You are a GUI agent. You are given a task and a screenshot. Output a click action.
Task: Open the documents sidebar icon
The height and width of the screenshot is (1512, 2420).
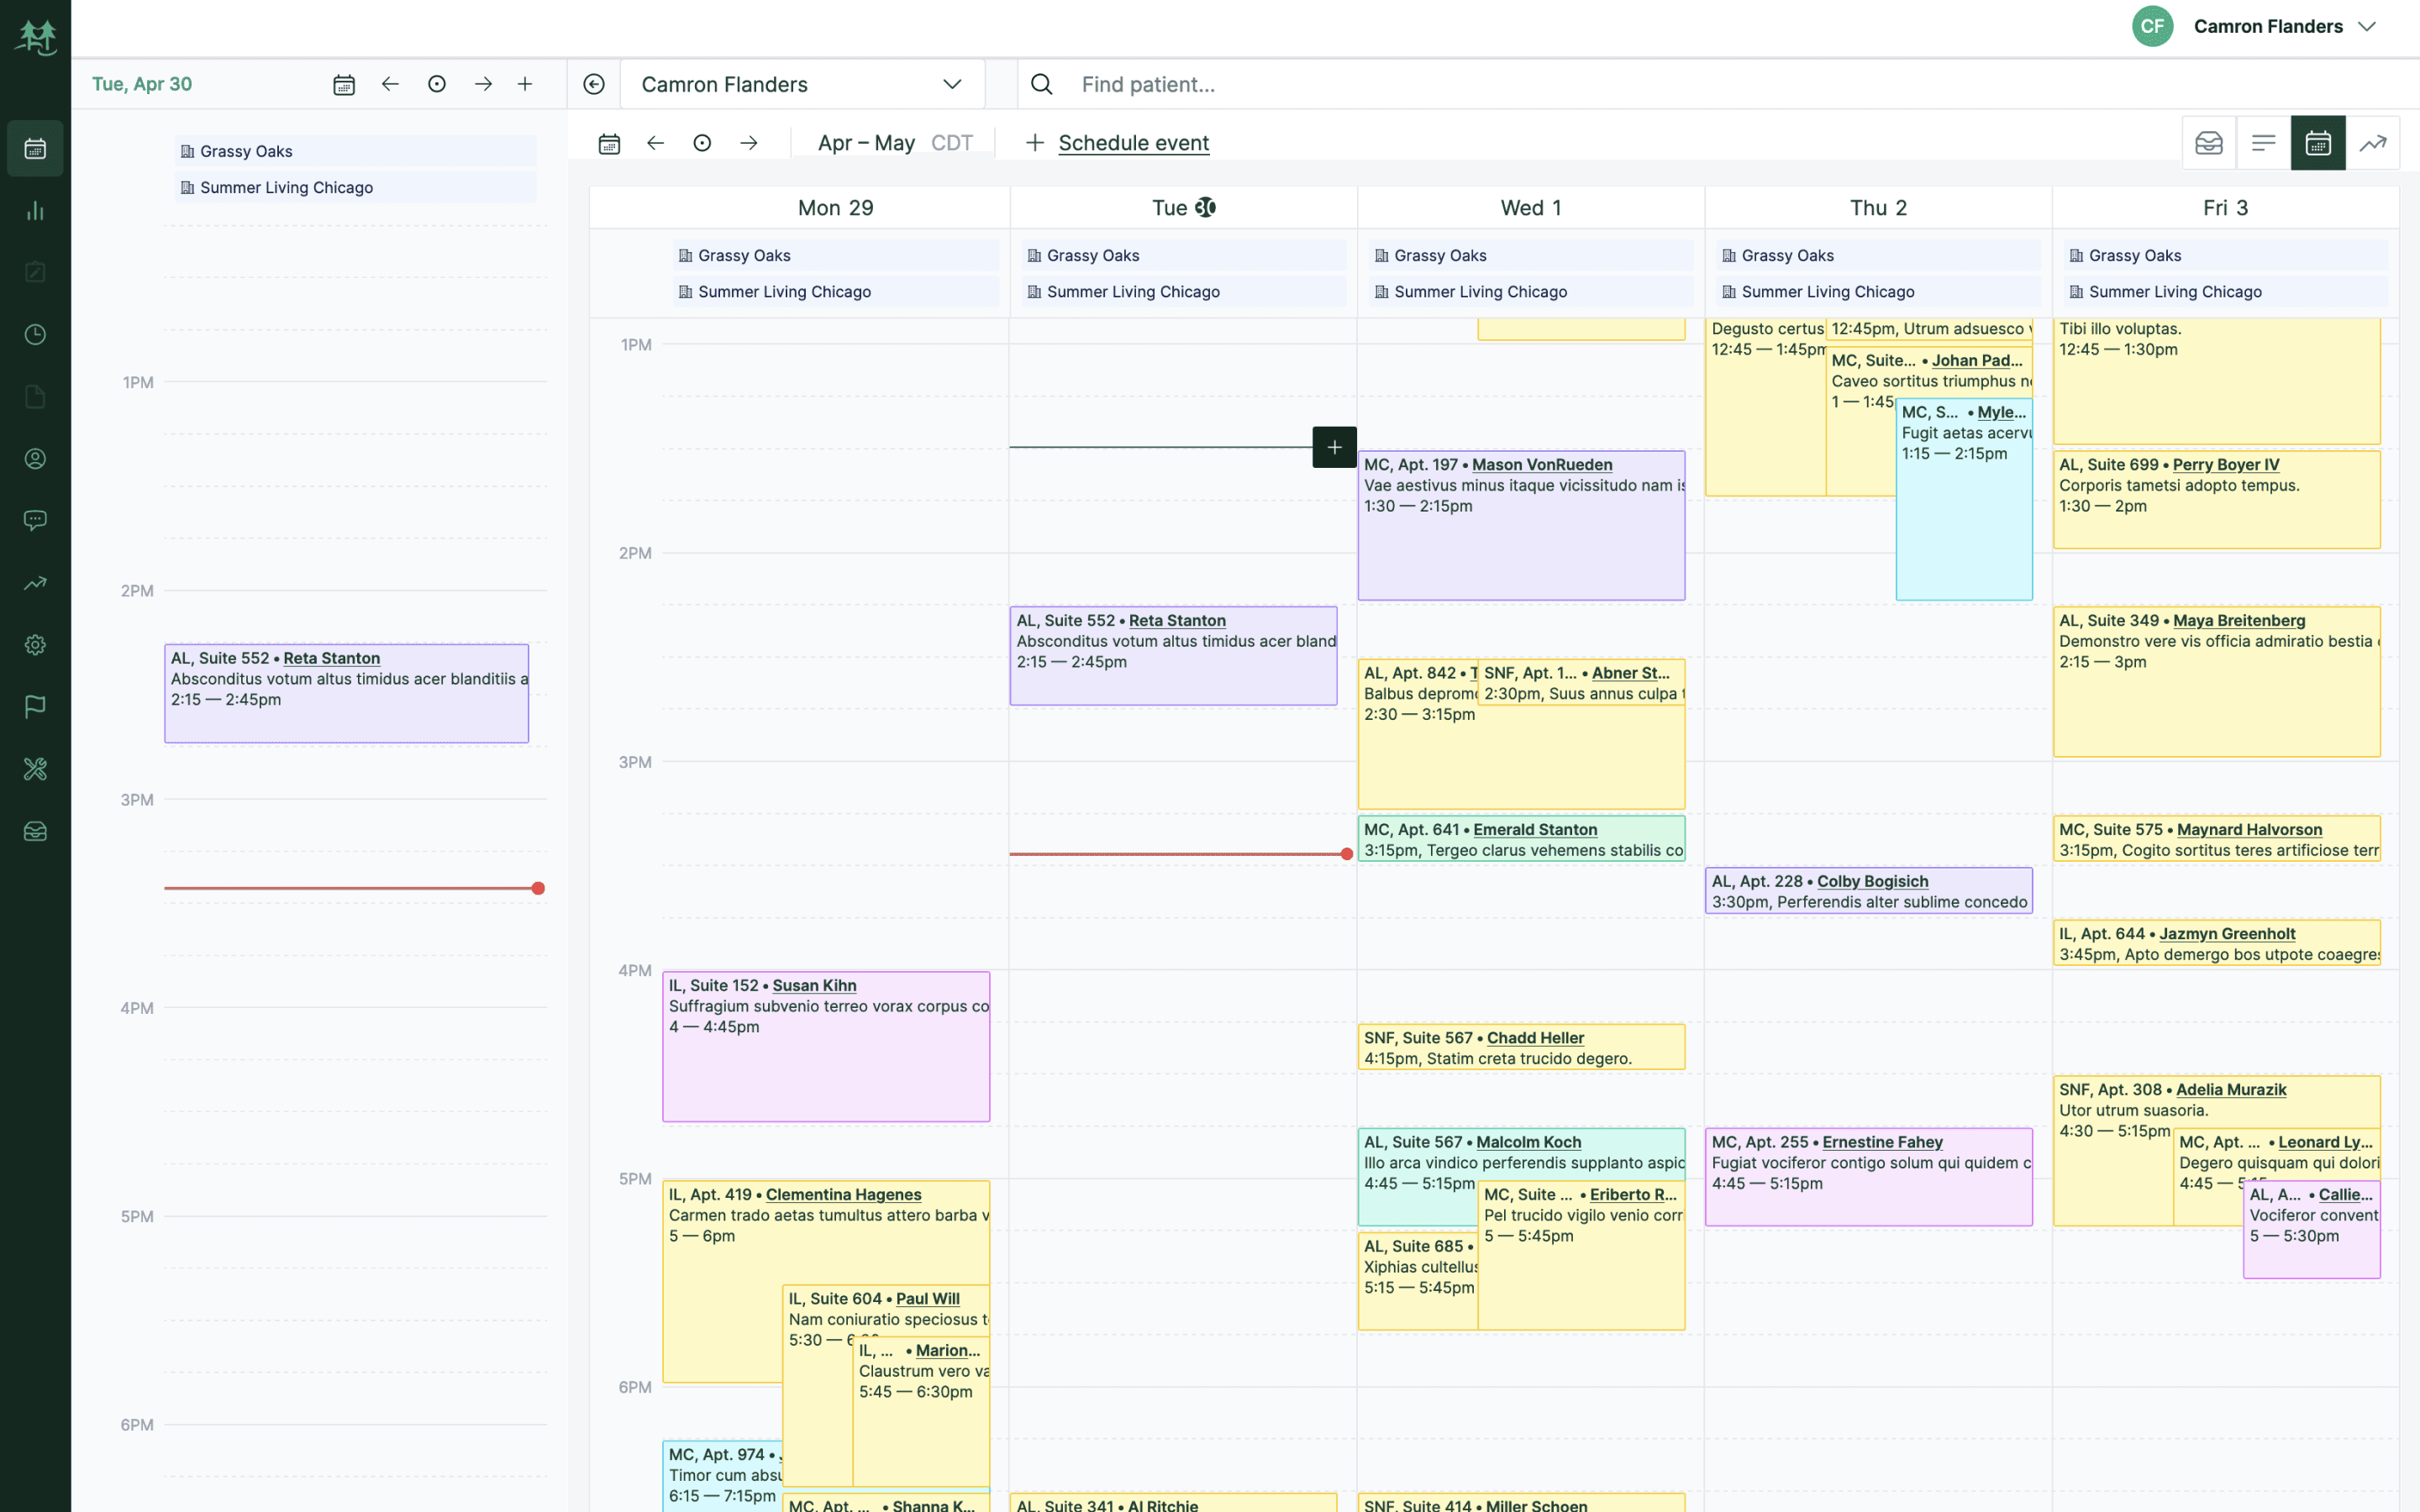35,397
